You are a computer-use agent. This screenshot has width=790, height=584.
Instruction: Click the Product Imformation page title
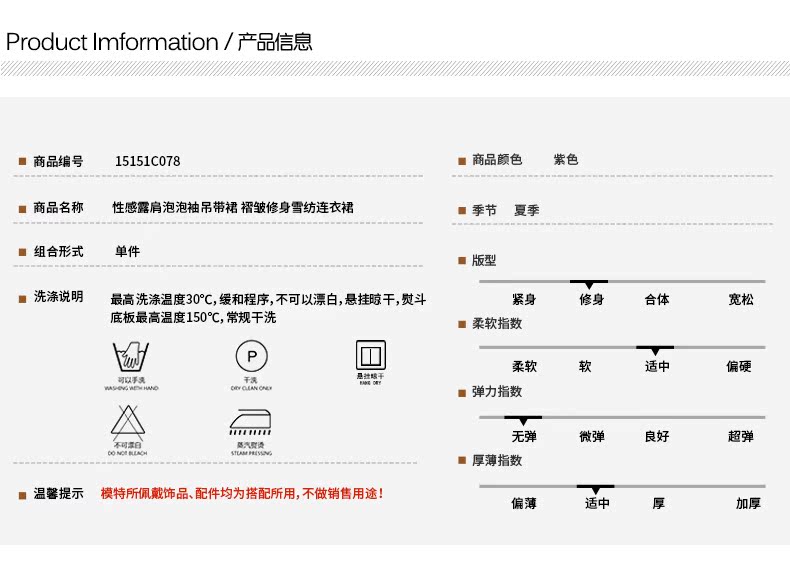coord(159,42)
